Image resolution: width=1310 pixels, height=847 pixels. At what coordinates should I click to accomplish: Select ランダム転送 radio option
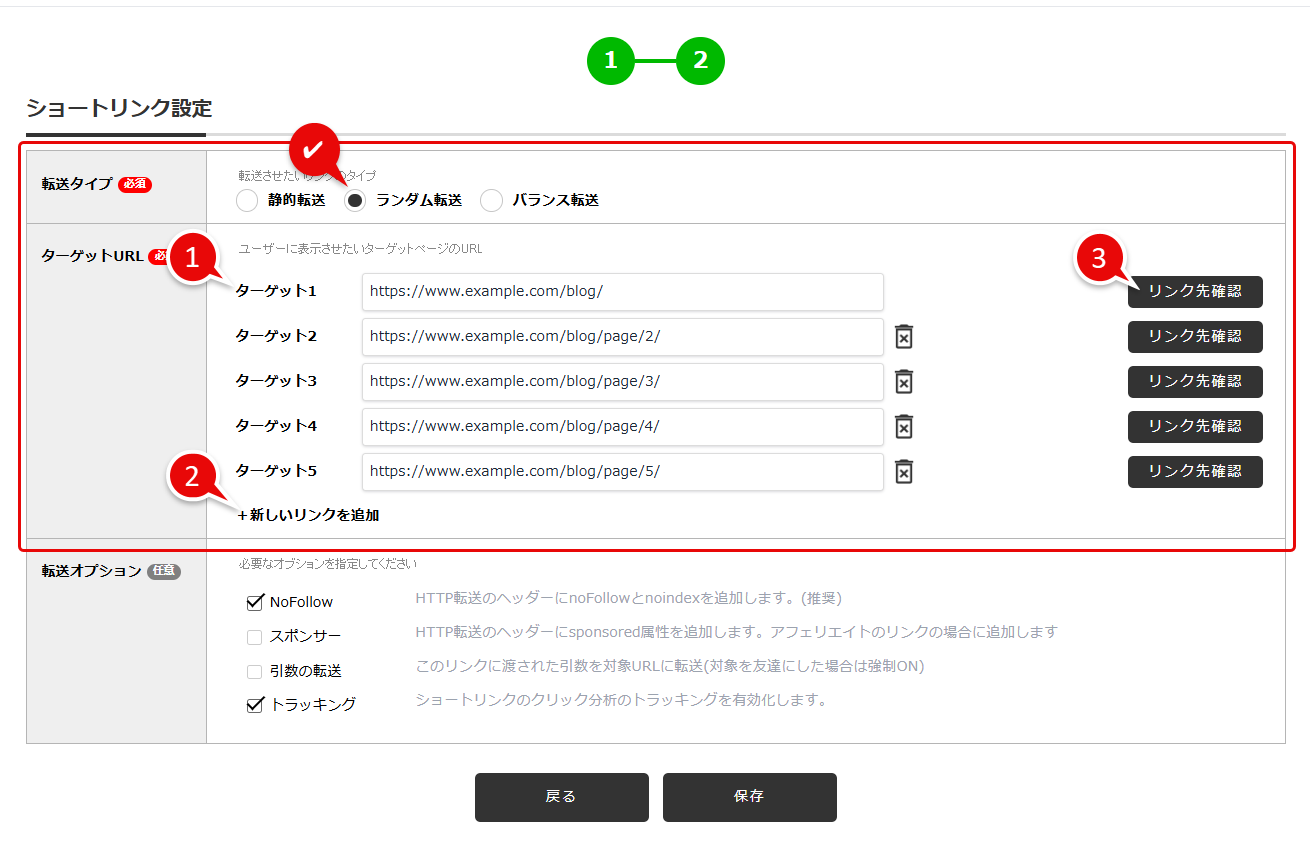point(355,200)
